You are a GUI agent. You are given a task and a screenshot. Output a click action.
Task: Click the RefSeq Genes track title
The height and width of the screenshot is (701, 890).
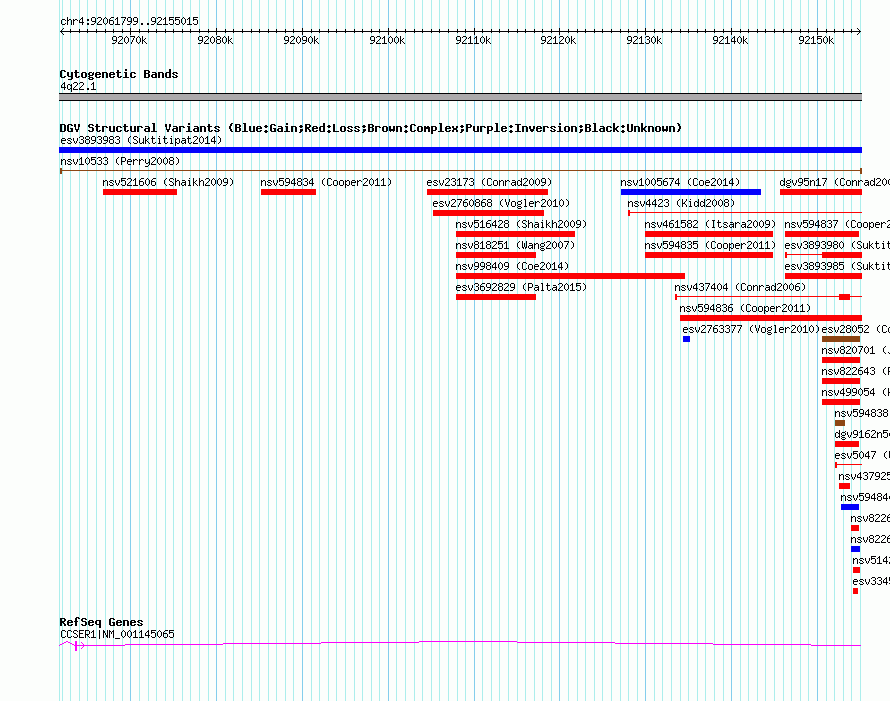[x=101, y=622]
